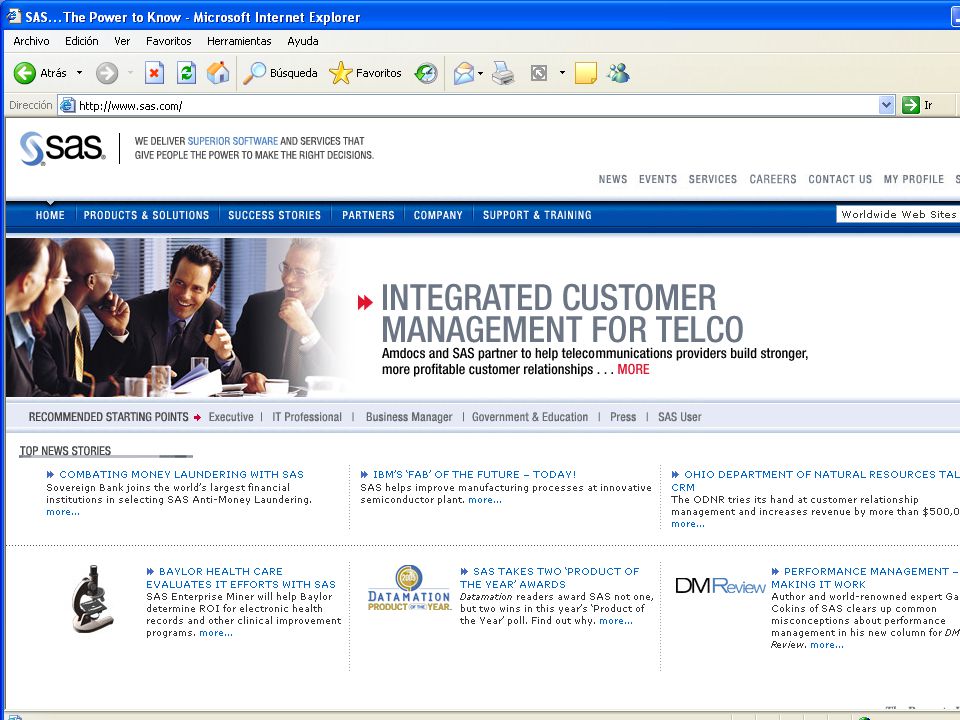960x720 pixels.
Task: Click the Datamation Product of the Year badge
Action: [x=409, y=588]
